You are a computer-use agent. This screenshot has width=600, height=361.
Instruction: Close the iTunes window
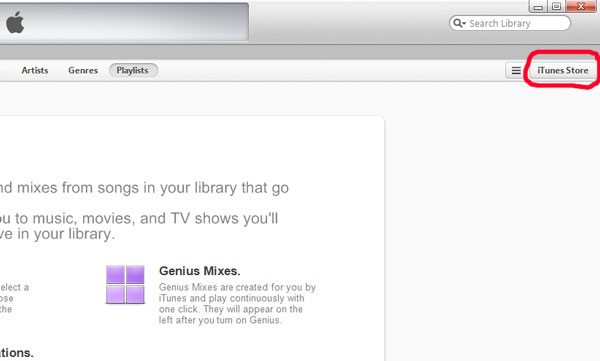click(x=581, y=6)
